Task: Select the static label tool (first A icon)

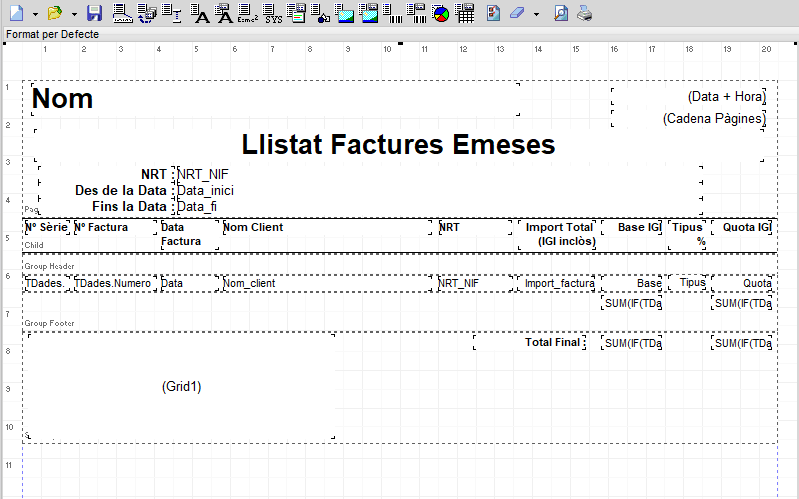Action: pyautogui.click(x=199, y=13)
